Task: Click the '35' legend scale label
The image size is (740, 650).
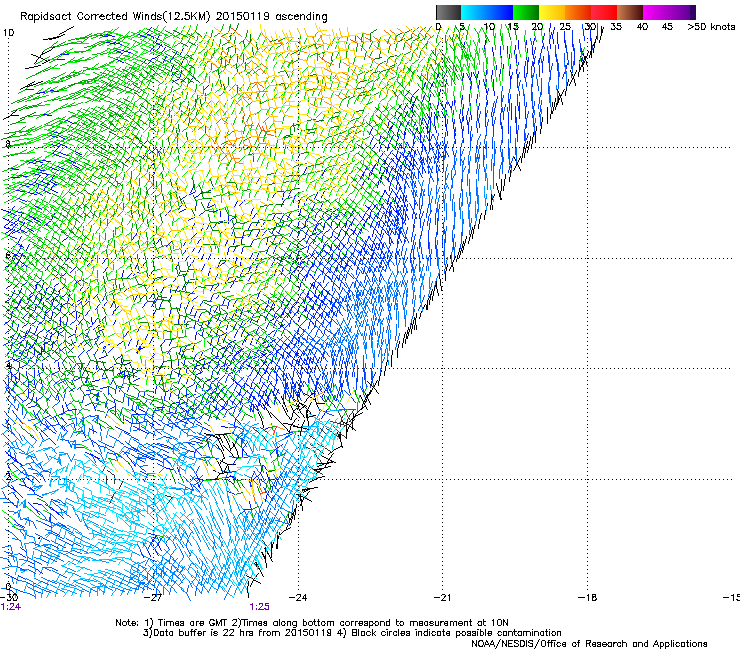Action: click(x=616, y=26)
